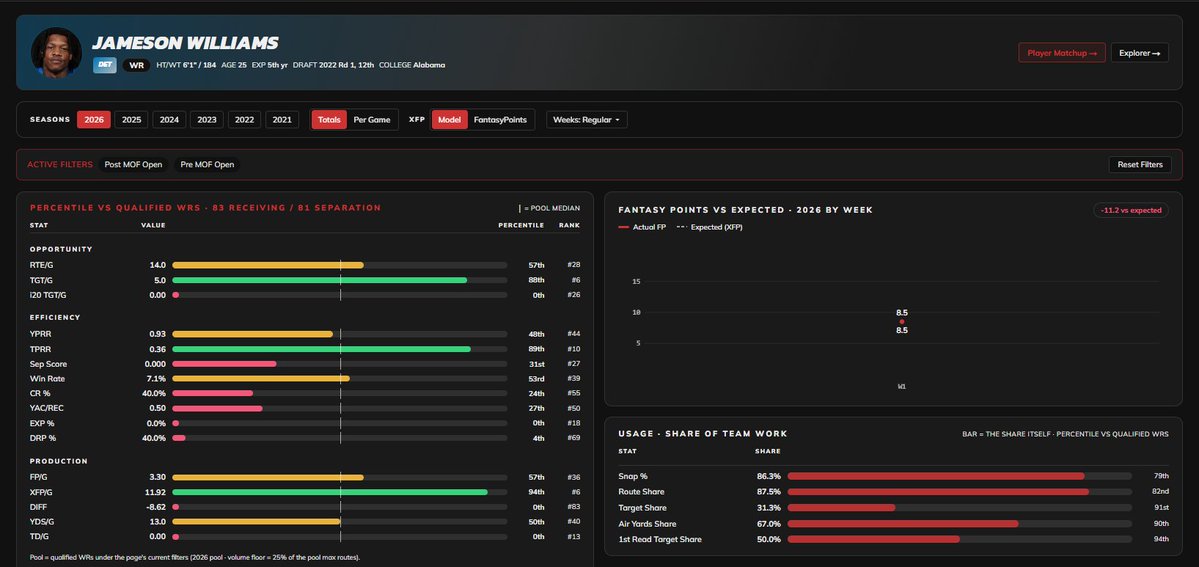Image resolution: width=1199 pixels, height=567 pixels.
Task: Click the W1 axis label
Action: (902, 387)
